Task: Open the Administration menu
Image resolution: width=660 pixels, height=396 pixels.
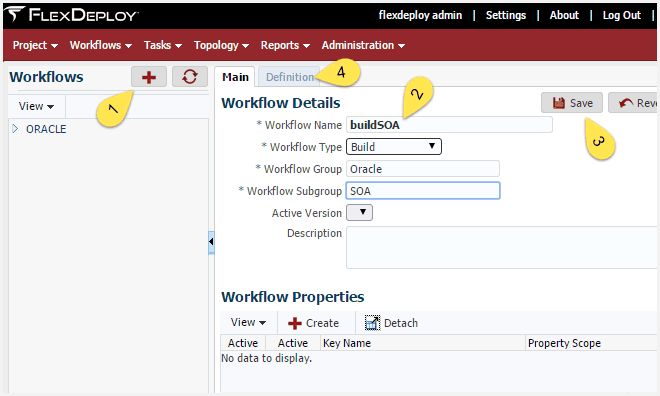Action: click(363, 45)
